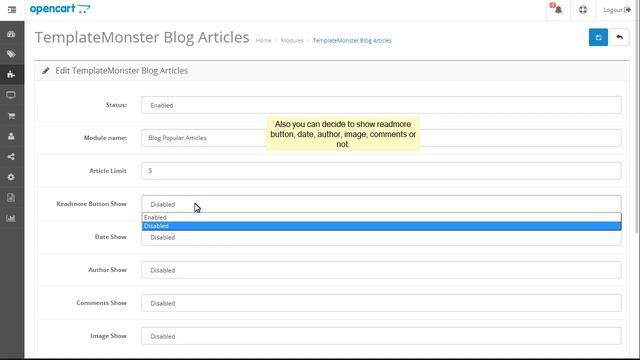The width and height of the screenshot is (640, 360).
Task: Open the notifications bell icon
Action: 558,9
